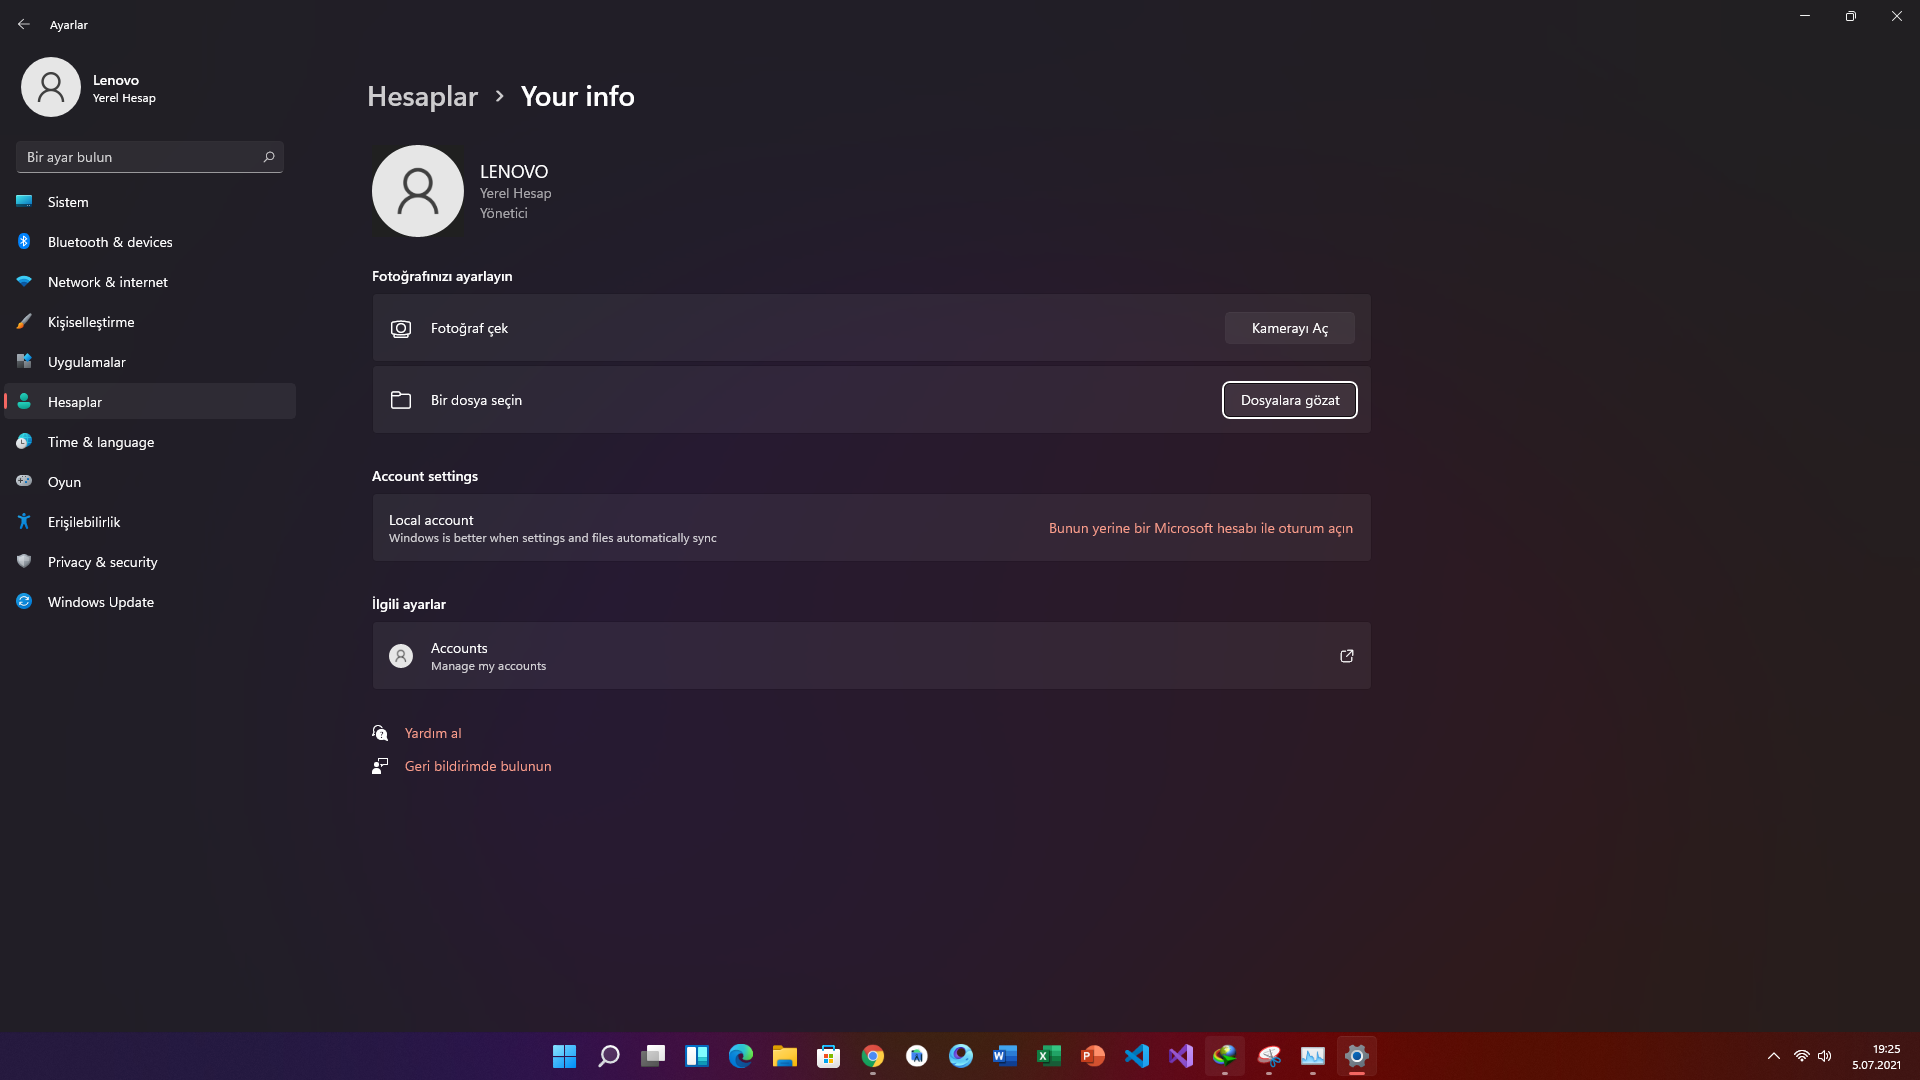The width and height of the screenshot is (1920, 1080).
Task: Click the back arrow in Settings header
Action: tap(24, 24)
